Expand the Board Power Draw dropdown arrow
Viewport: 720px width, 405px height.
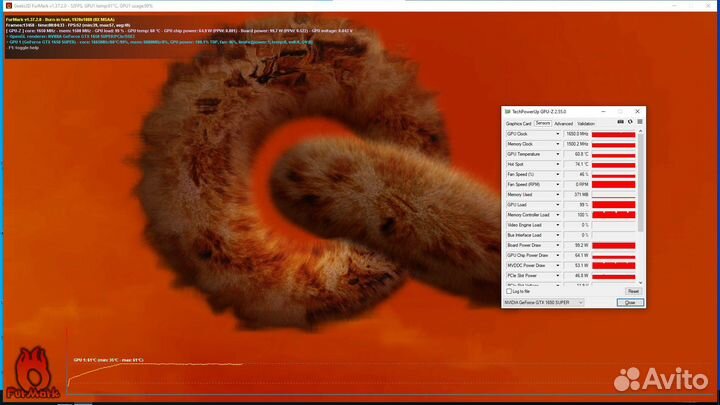(x=558, y=245)
